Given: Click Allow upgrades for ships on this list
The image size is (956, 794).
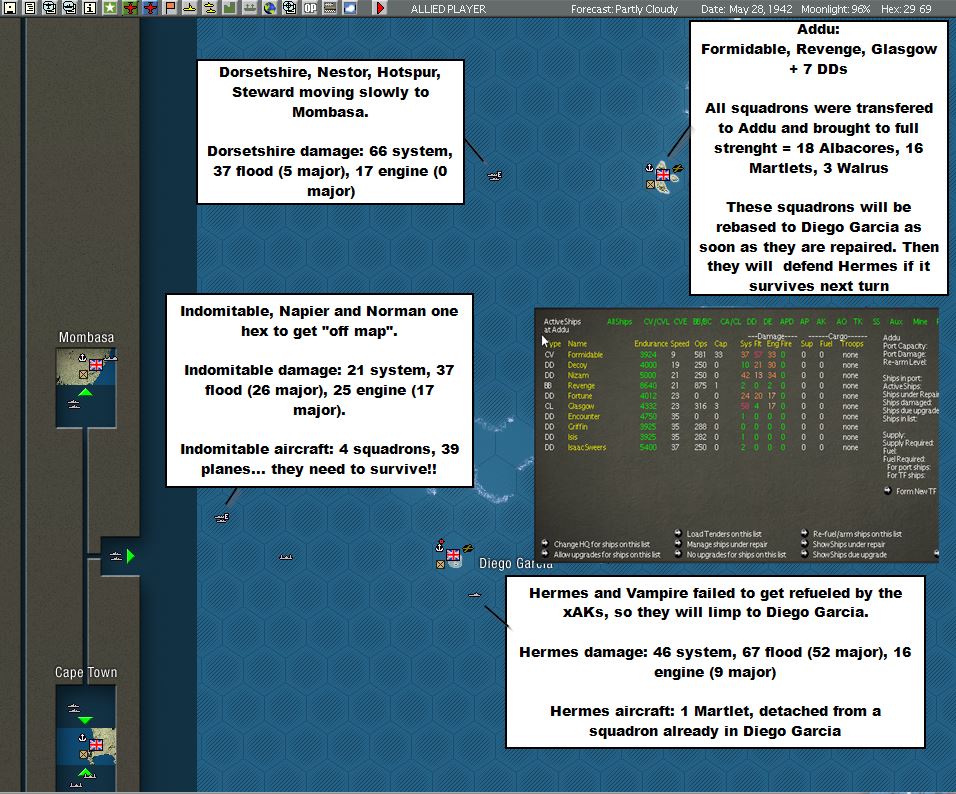Looking at the screenshot, I should (601, 554).
